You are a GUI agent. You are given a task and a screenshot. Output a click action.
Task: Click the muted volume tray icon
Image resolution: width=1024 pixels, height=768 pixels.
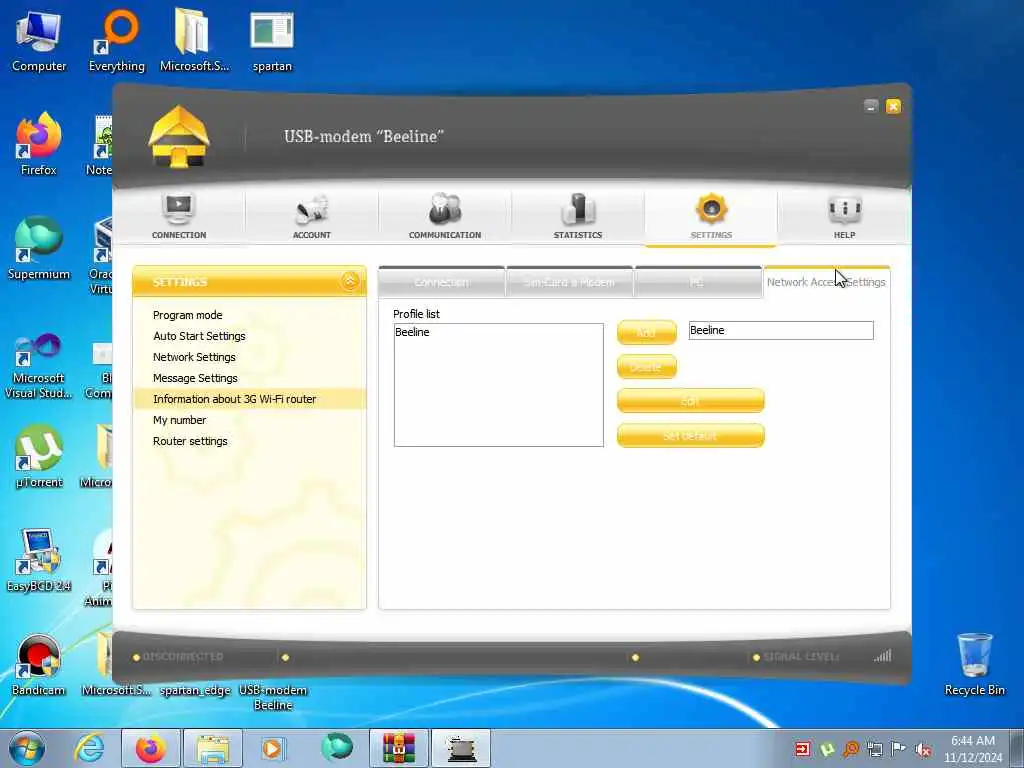point(923,750)
